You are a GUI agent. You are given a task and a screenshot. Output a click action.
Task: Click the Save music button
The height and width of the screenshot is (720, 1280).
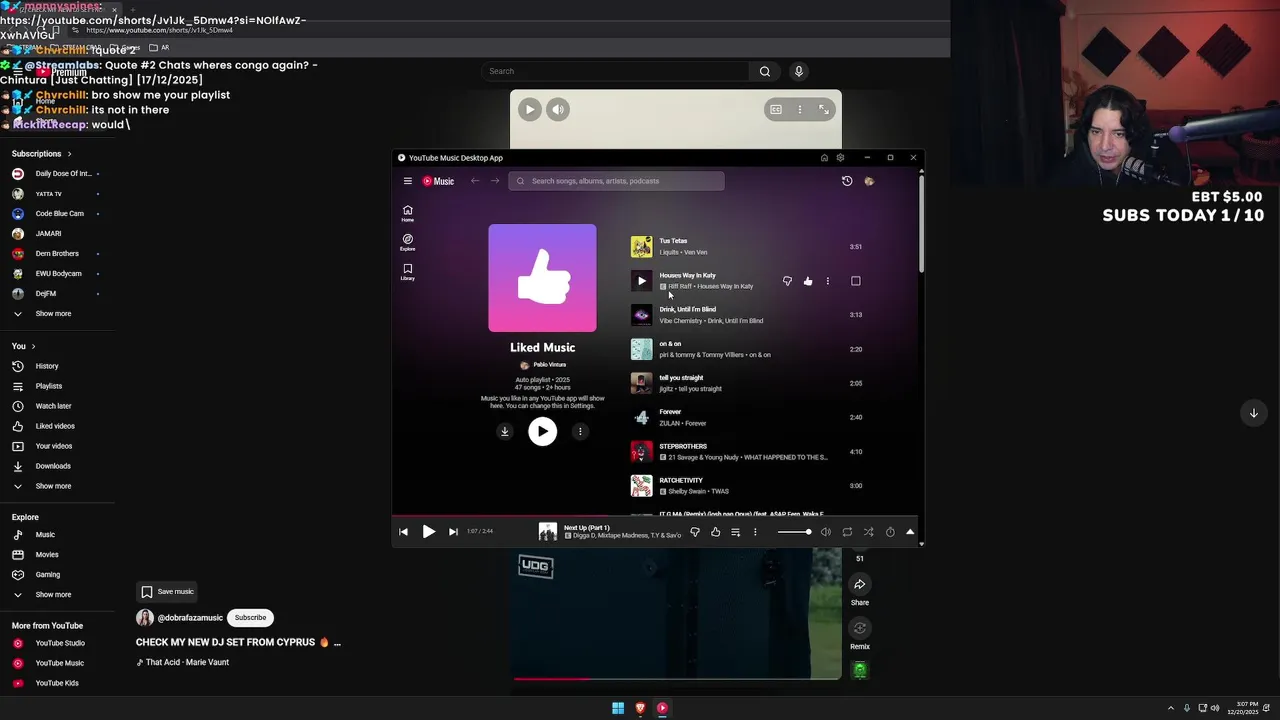tap(167, 591)
